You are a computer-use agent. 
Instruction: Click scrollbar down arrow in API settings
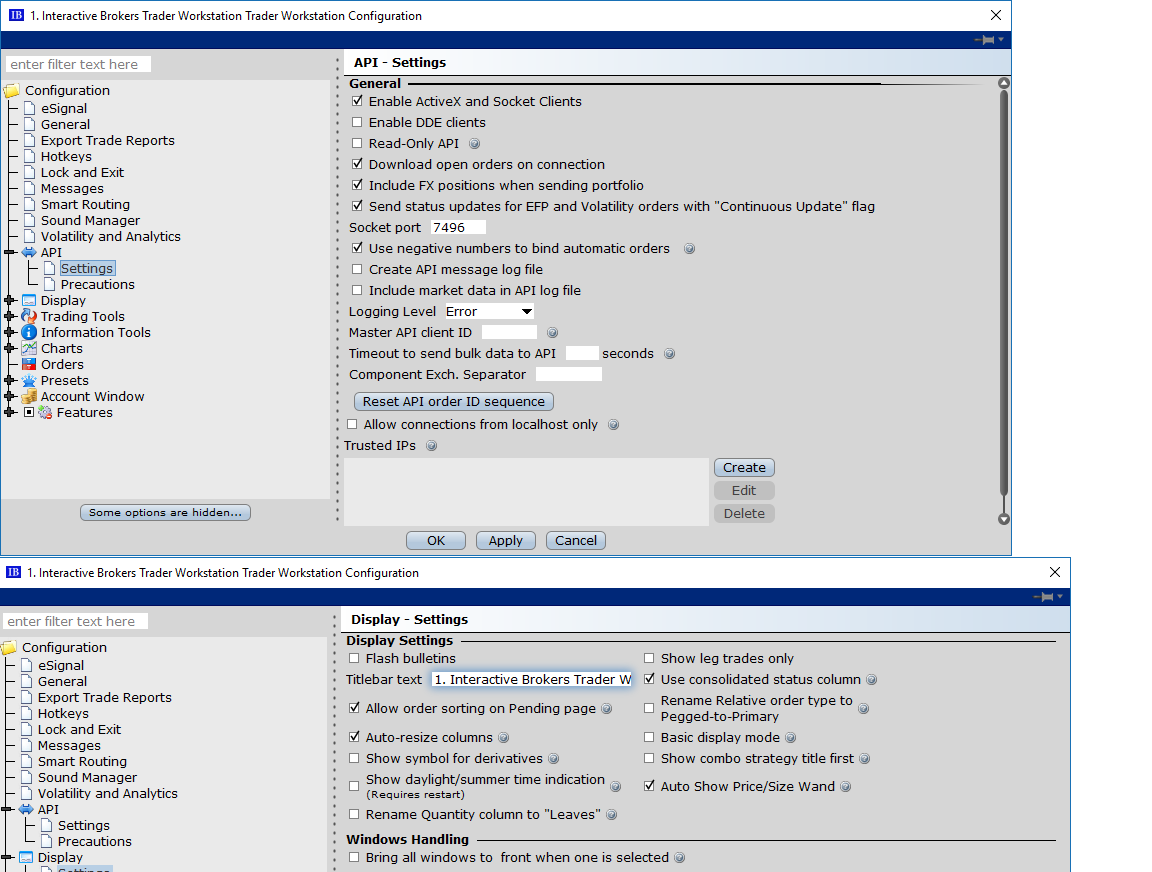pyautogui.click(x=1004, y=519)
